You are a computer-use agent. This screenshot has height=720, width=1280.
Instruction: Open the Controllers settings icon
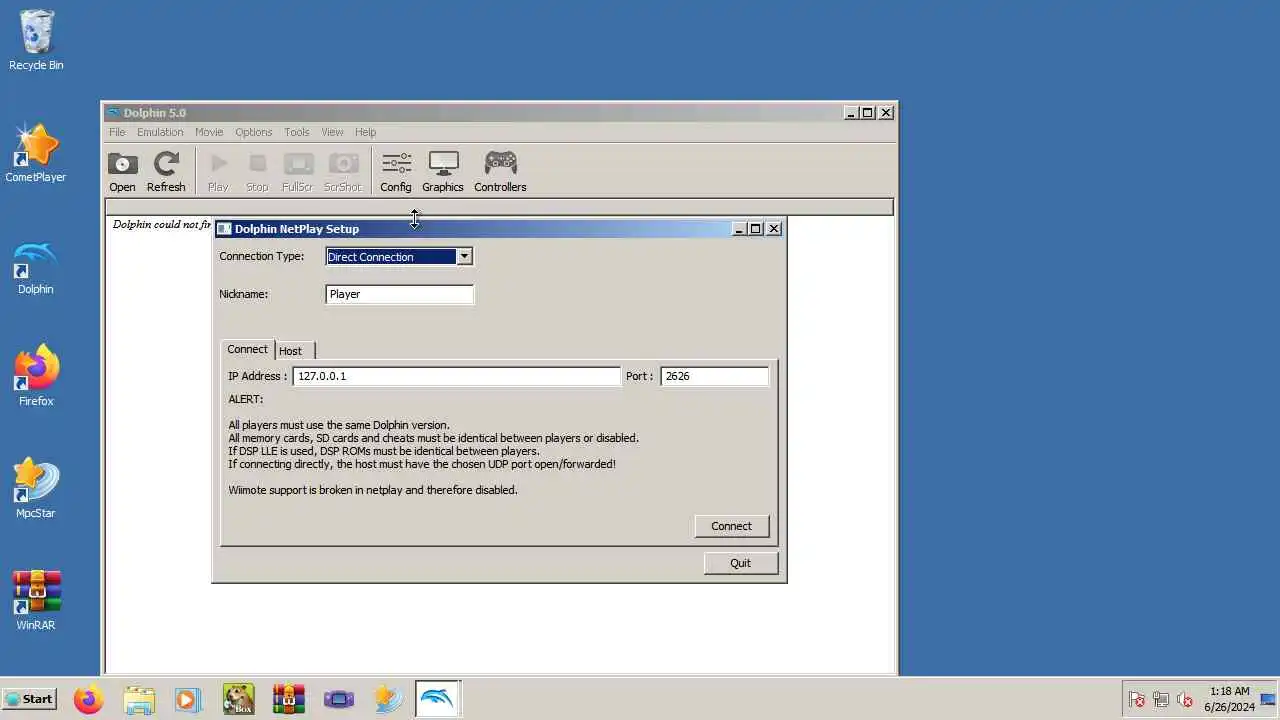point(500,171)
